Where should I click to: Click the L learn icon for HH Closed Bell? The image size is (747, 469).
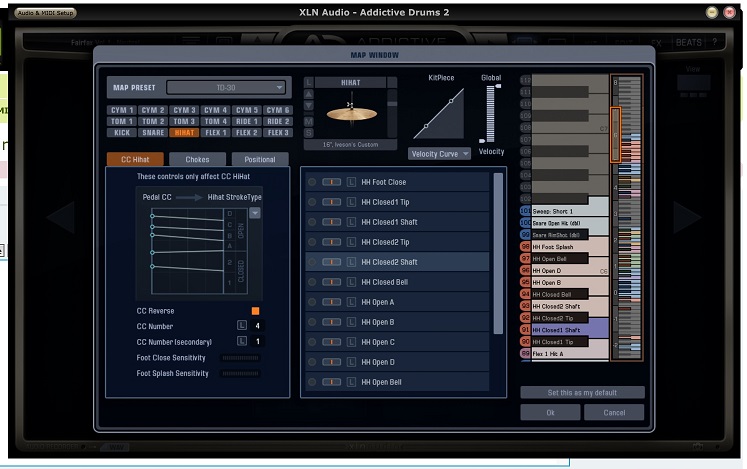click(351, 282)
